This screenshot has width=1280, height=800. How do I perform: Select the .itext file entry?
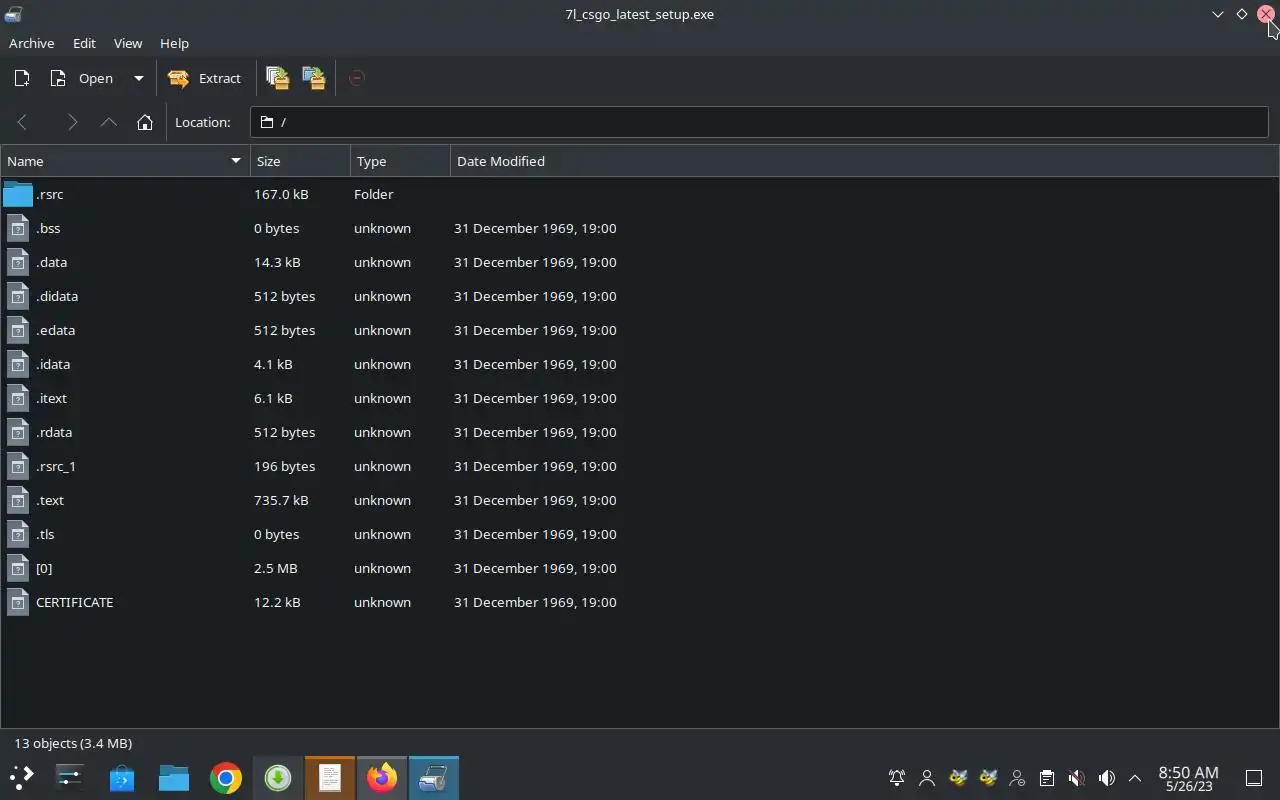pos(51,398)
